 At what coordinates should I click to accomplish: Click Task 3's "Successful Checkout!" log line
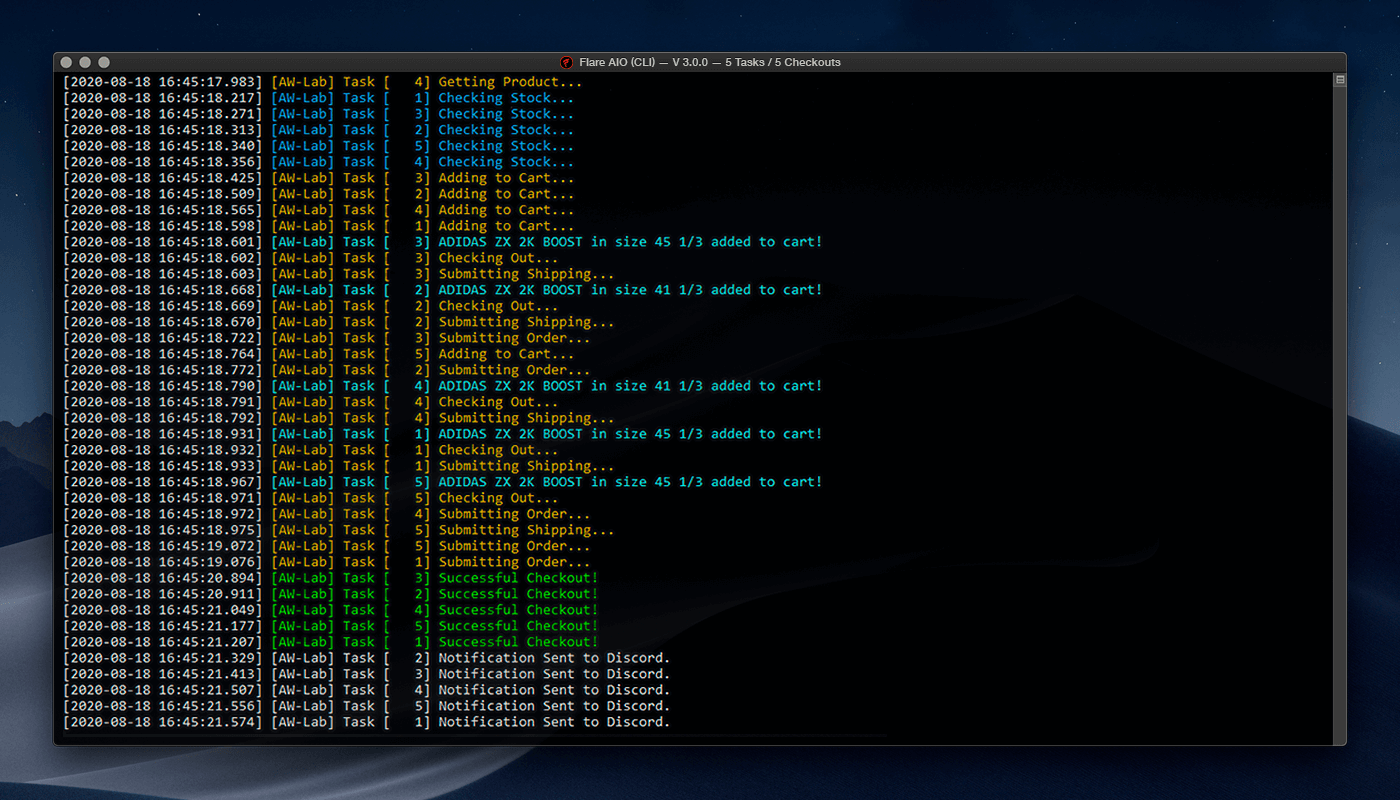pos(518,578)
